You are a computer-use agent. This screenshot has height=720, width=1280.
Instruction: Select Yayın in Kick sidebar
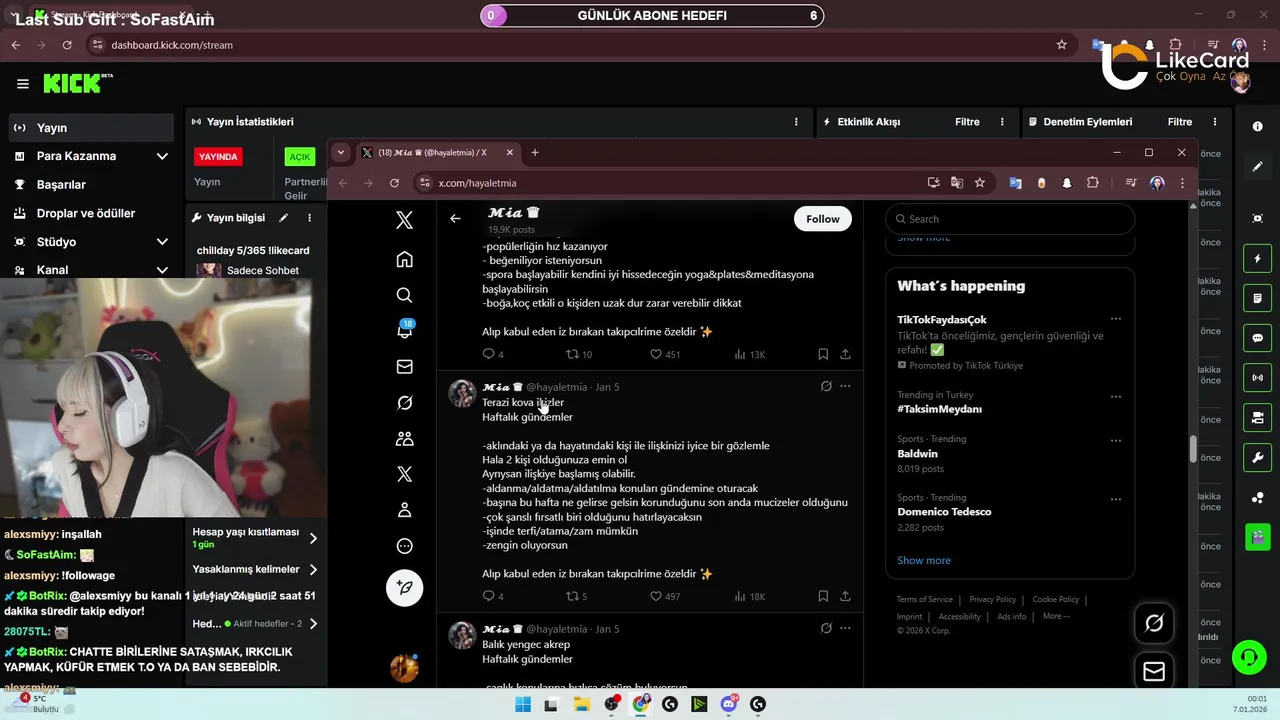[x=92, y=128]
